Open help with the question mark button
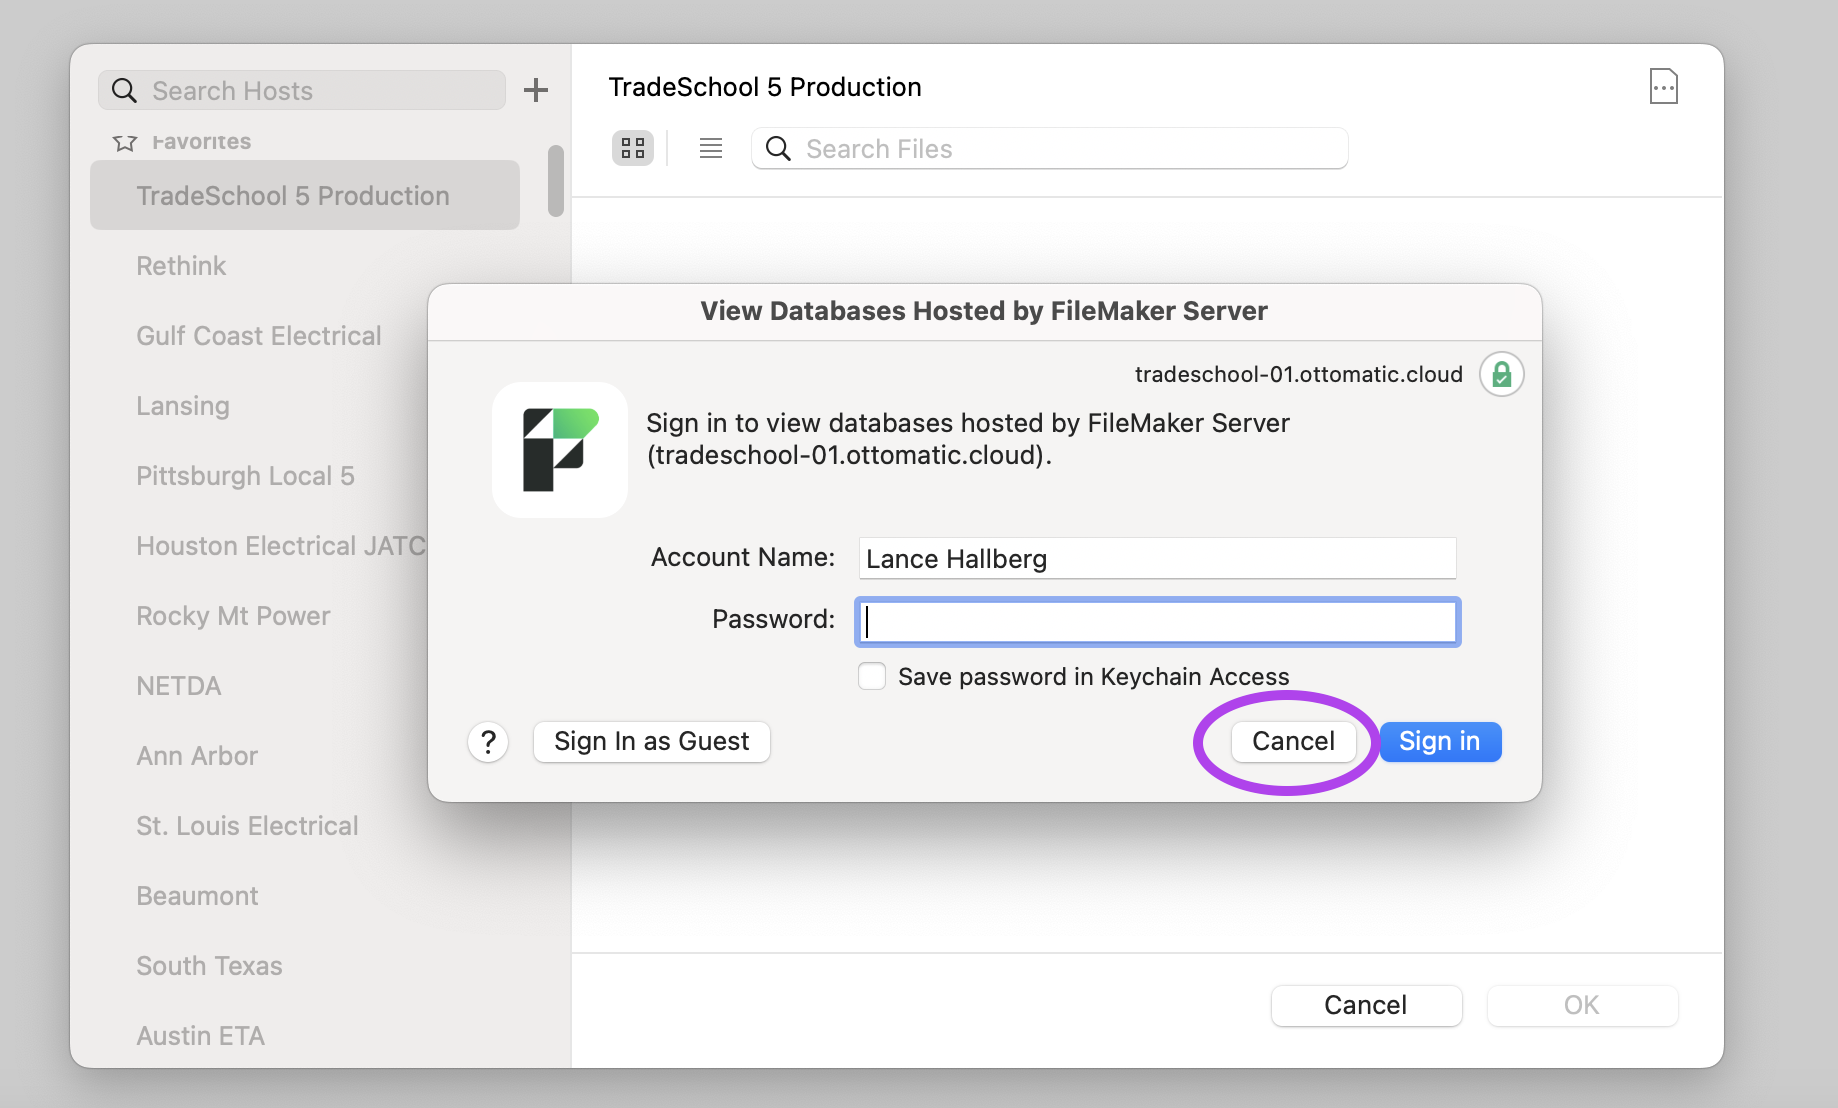 488,742
